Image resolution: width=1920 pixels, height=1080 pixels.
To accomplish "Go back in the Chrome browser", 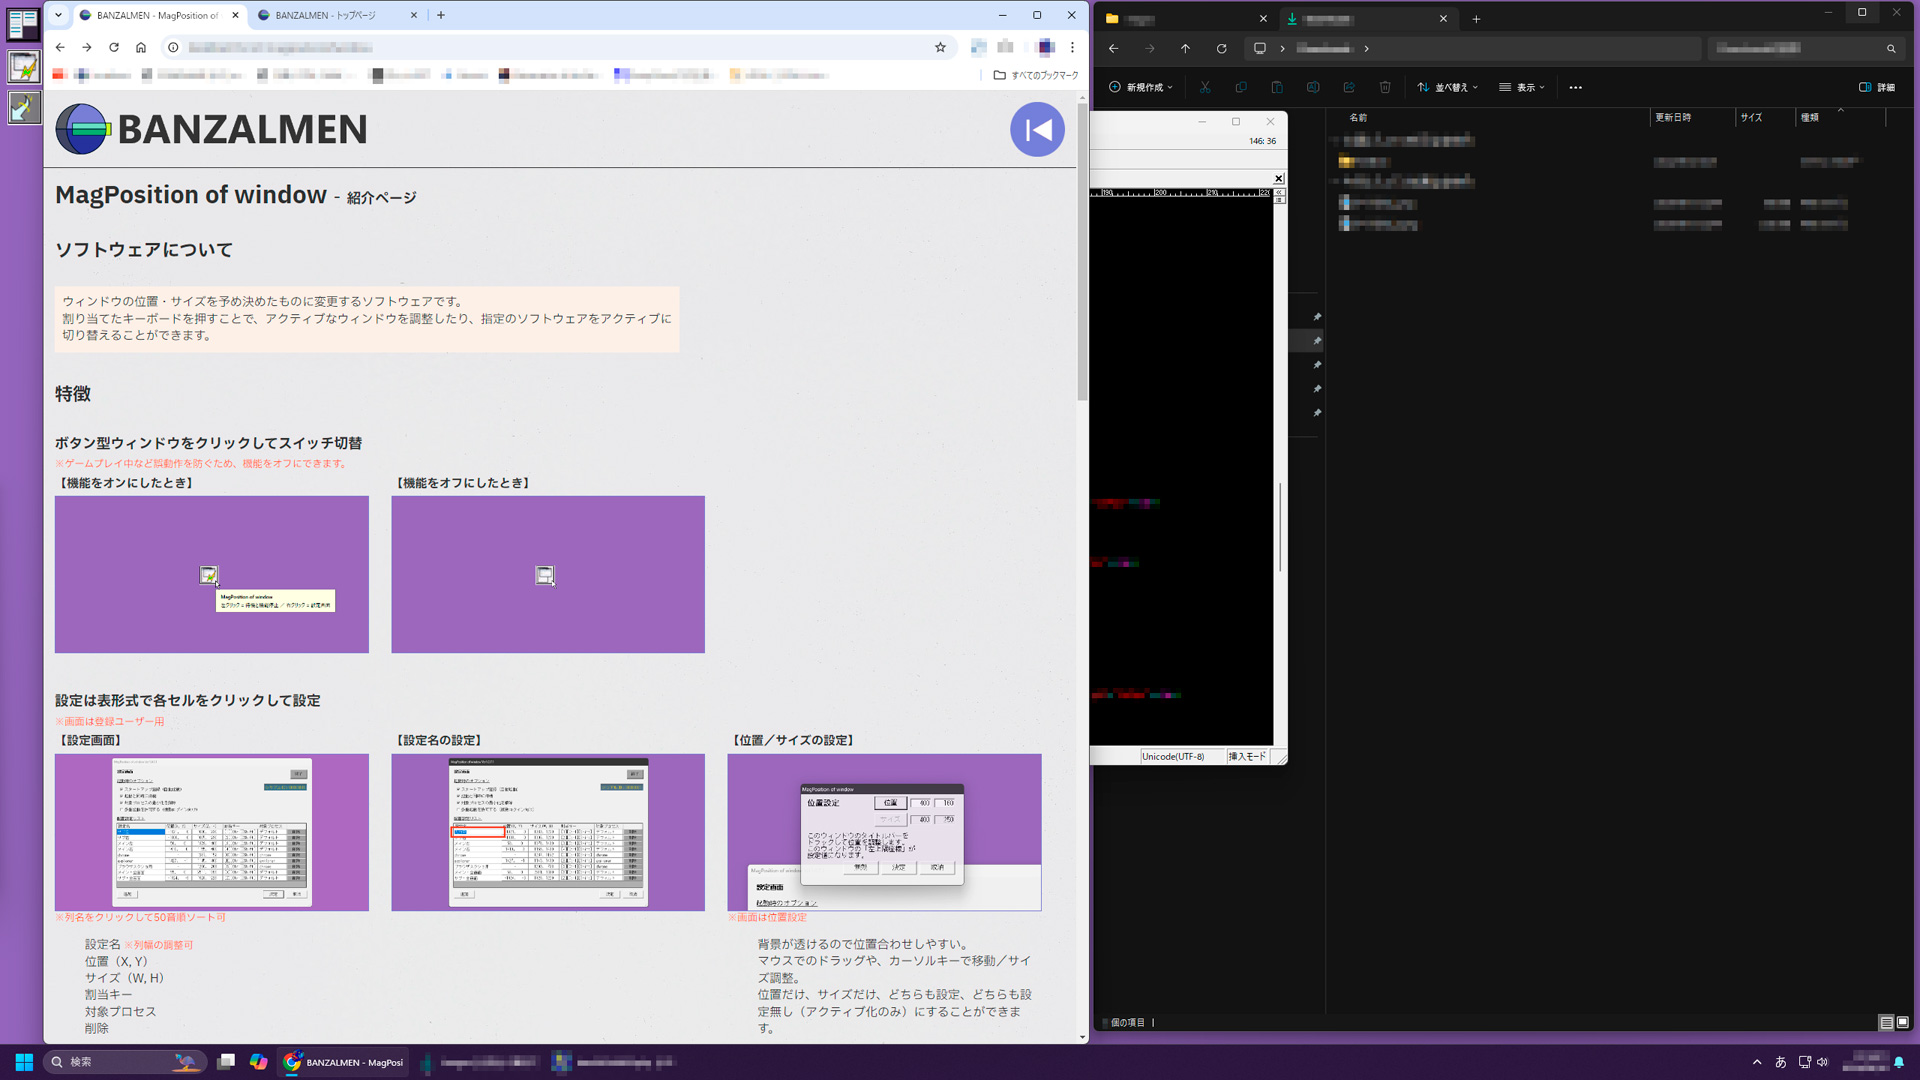I will coord(60,47).
